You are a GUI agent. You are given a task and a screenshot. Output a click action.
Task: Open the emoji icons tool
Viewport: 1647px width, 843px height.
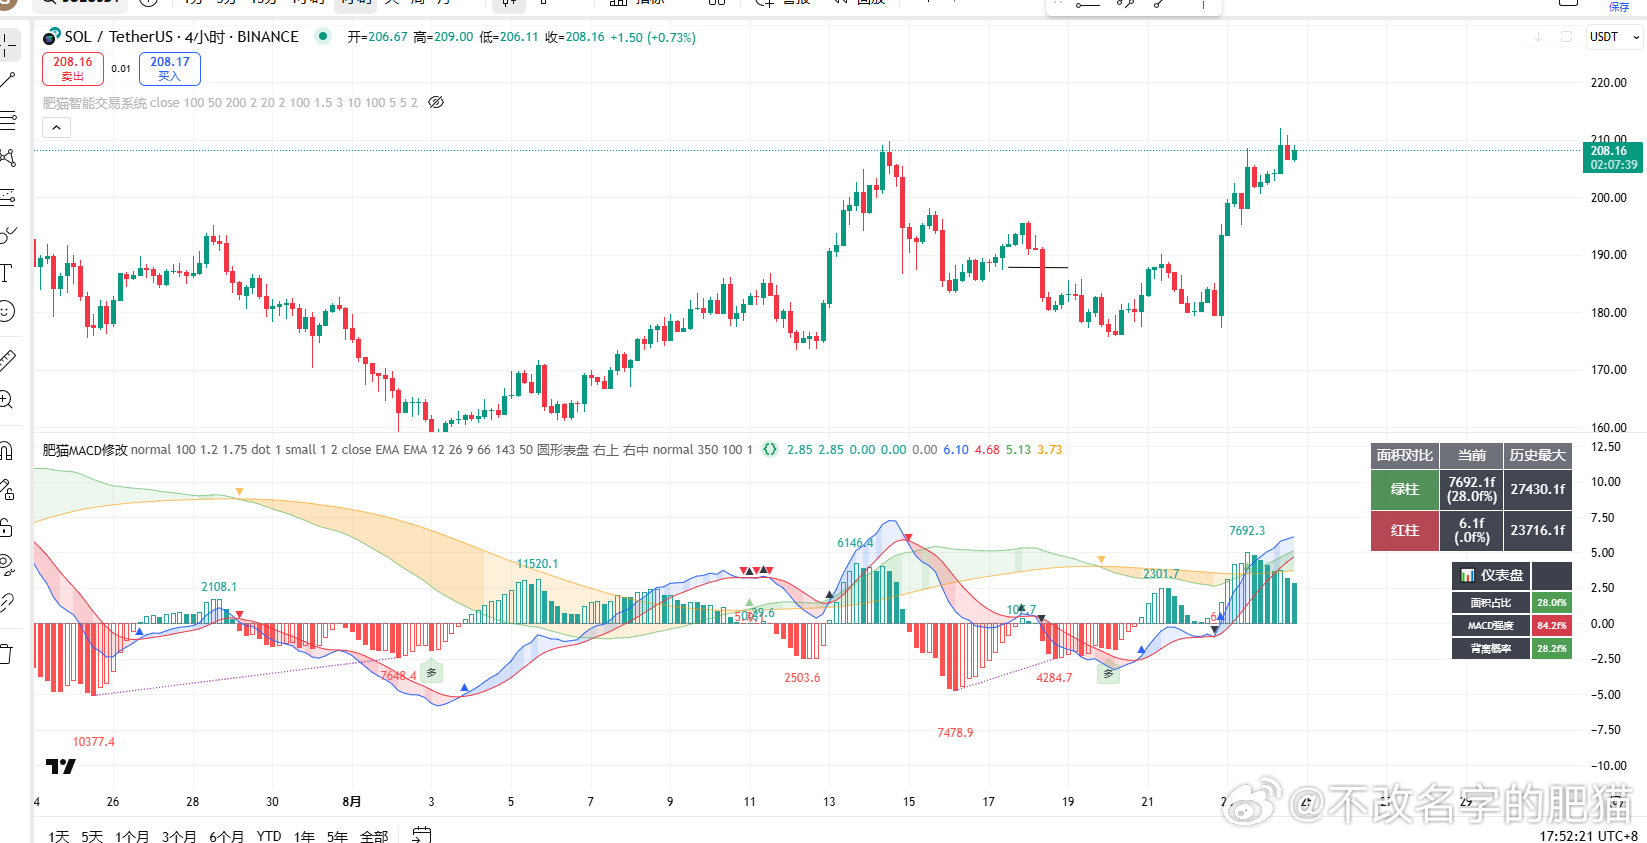6,312
